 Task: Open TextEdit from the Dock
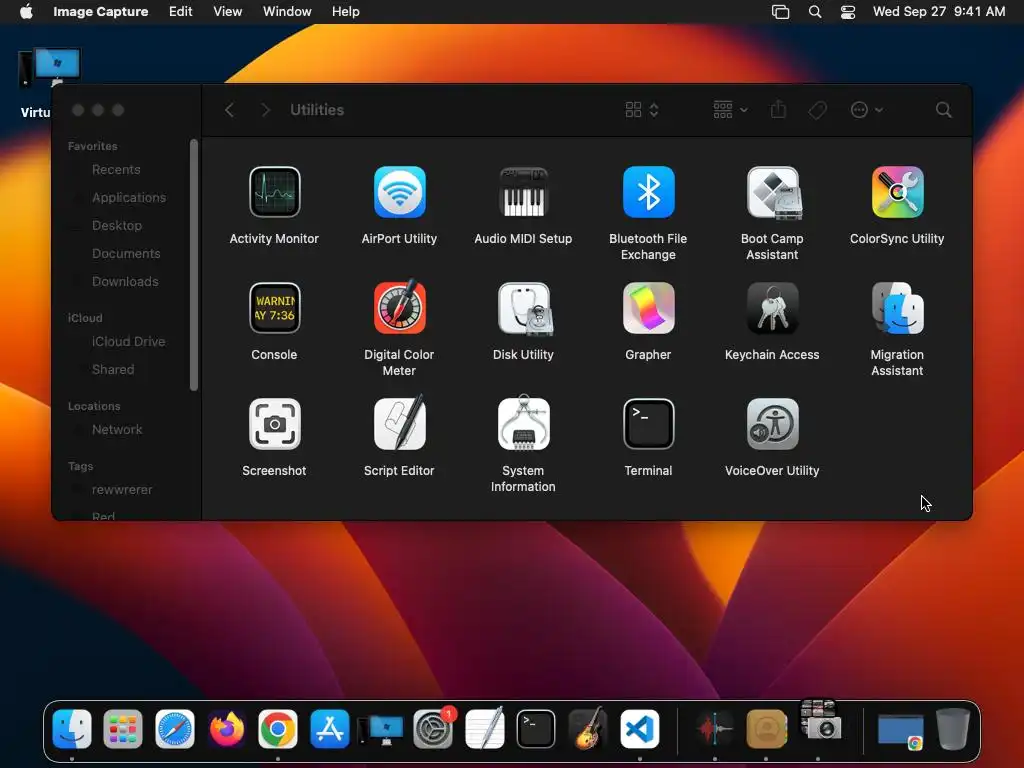point(485,728)
